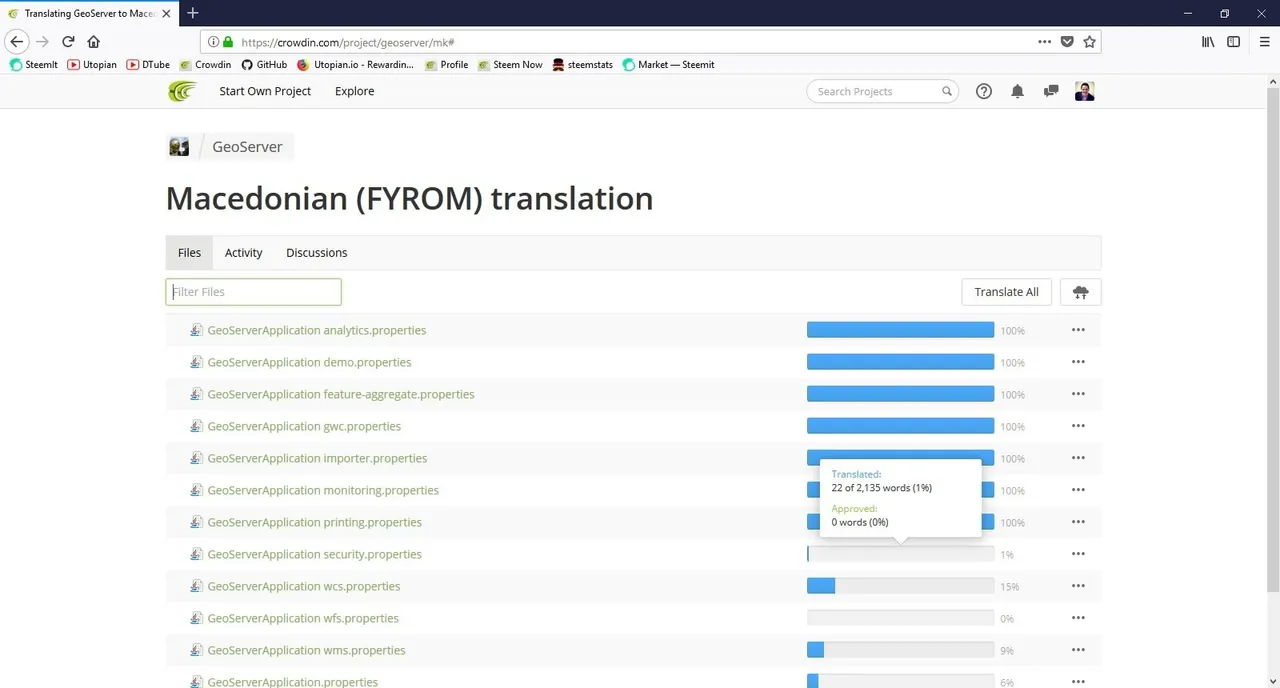Open the notifications bell icon
The width and height of the screenshot is (1280, 688).
1017,91
